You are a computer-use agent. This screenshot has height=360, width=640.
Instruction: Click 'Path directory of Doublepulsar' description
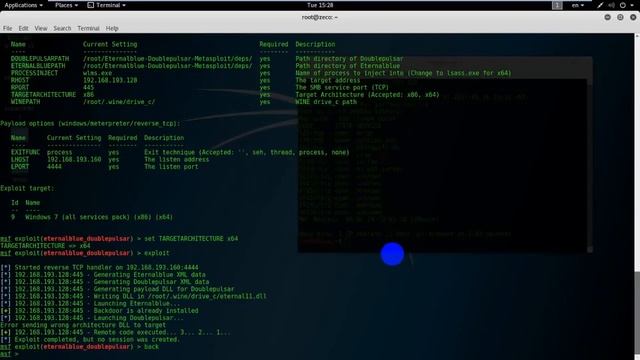(349, 59)
